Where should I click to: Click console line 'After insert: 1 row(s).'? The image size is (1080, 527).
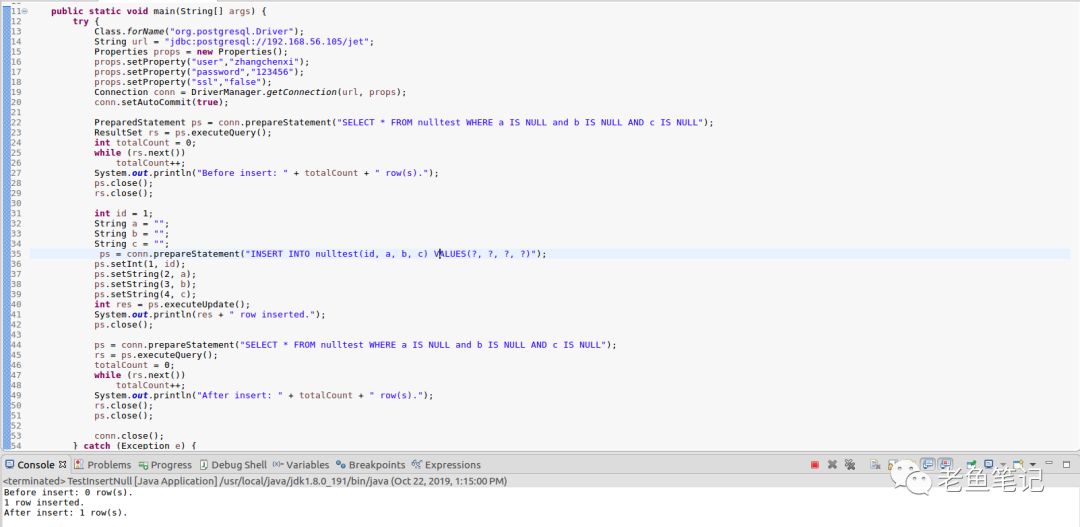click(65, 513)
